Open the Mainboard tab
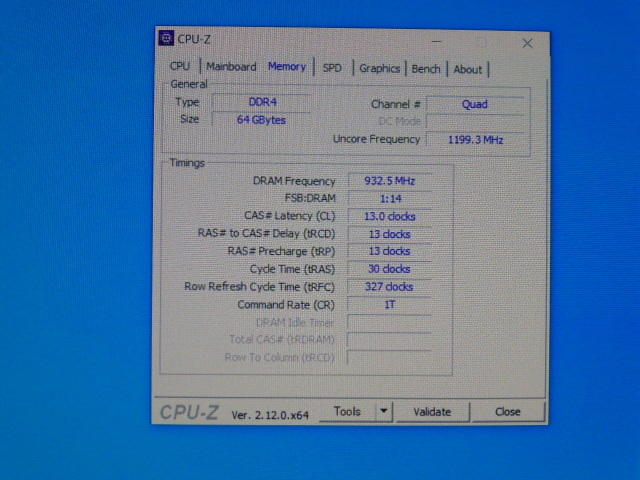This screenshot has width=640, height=480. [231, 67]
